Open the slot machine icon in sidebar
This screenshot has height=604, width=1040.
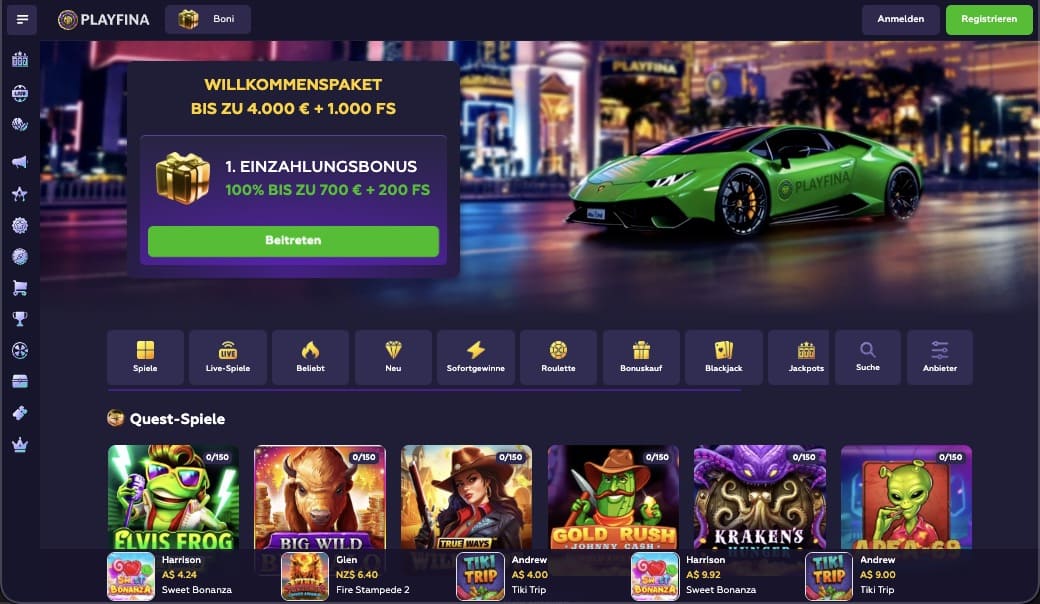click(20, 60)
